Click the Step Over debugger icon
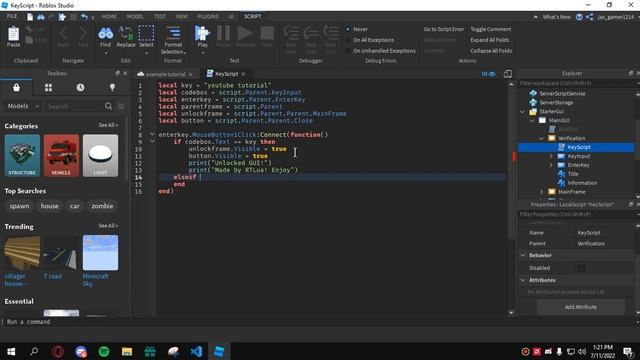This screenshot has width=640, height=360. (x=311, y=33)
